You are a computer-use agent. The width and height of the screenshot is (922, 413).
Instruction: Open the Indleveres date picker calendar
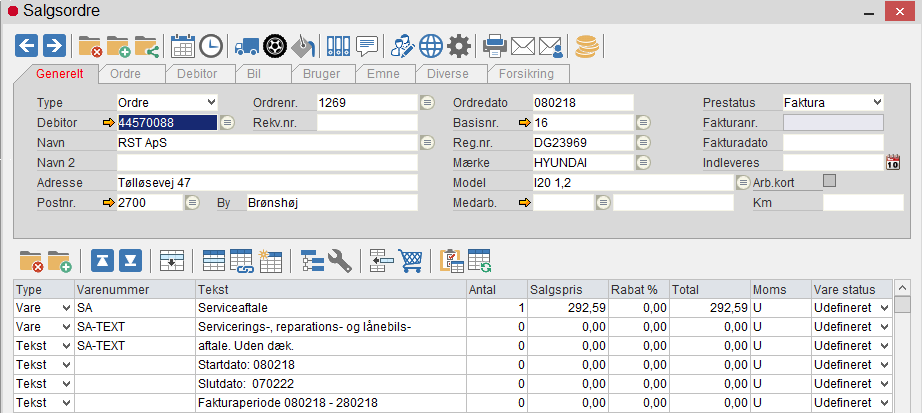pos(893,162)
